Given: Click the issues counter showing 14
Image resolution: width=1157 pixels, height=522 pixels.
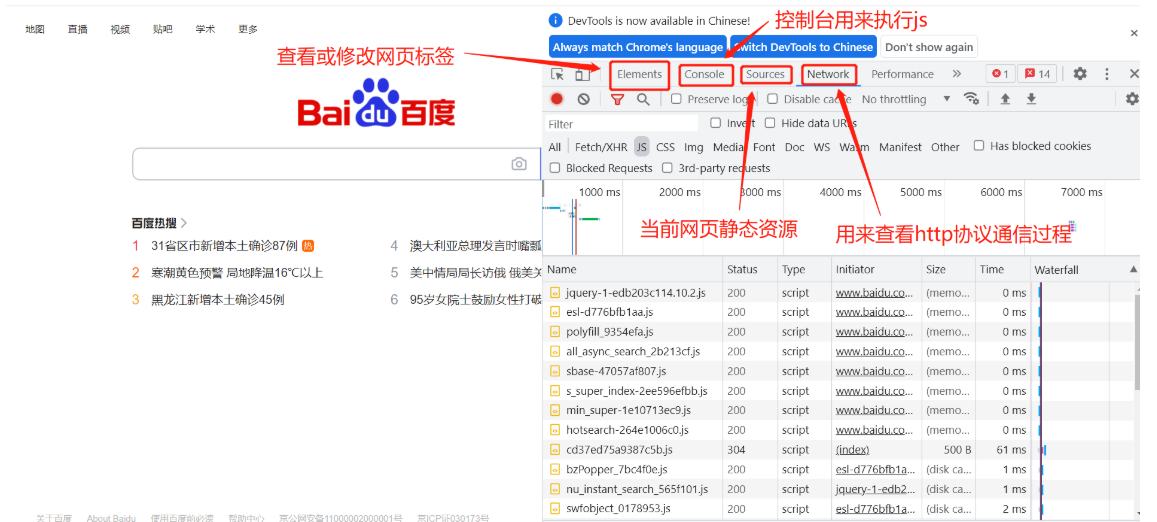Looking at the screenshot, I should pyautogui.click(x=1037, y=74).
